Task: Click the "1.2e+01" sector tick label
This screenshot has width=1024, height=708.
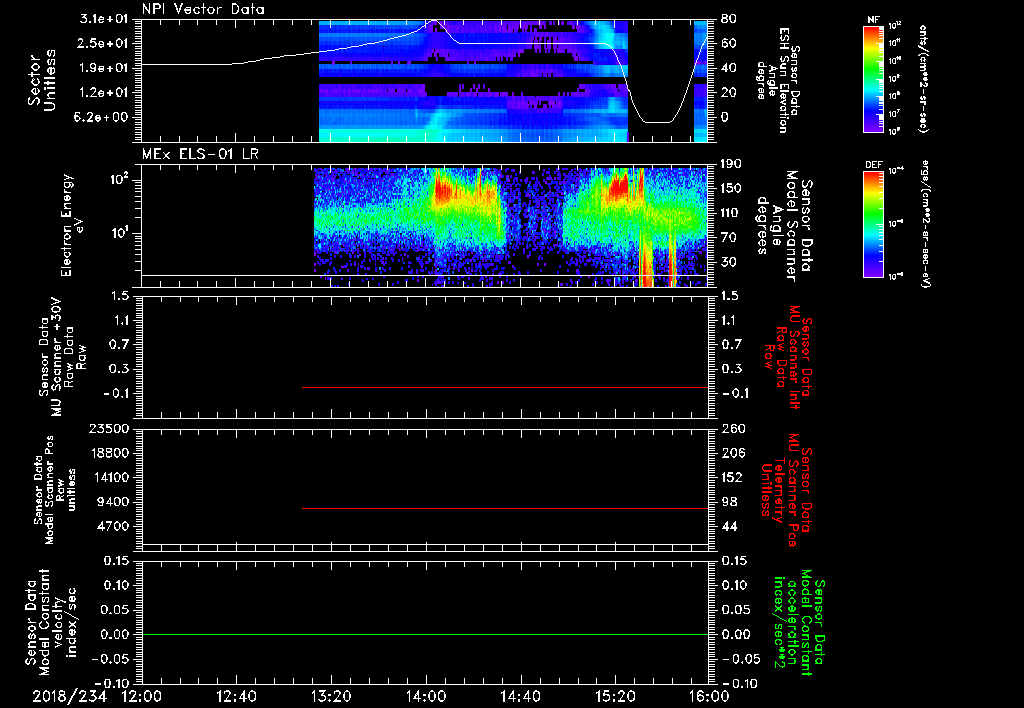Action: 103,93
